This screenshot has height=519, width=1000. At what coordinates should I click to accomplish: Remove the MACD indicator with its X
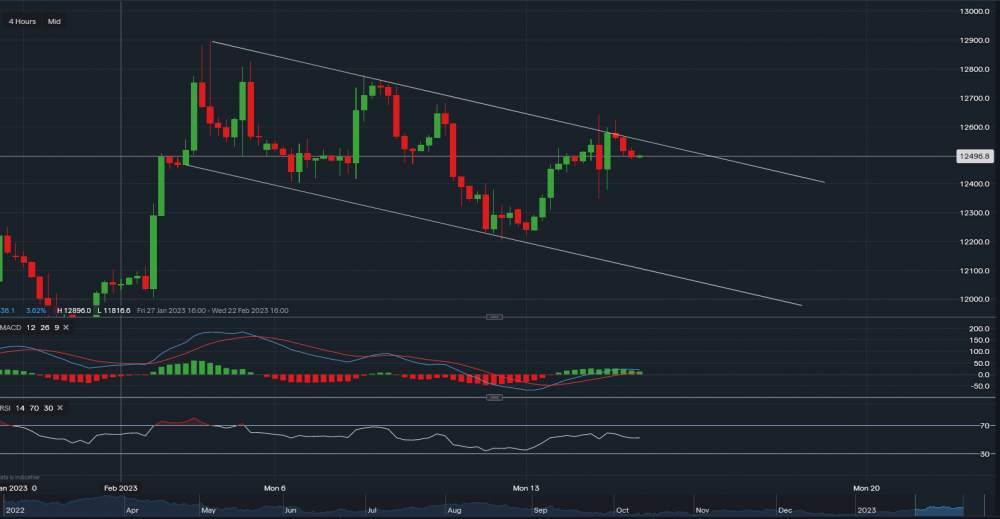64,327
